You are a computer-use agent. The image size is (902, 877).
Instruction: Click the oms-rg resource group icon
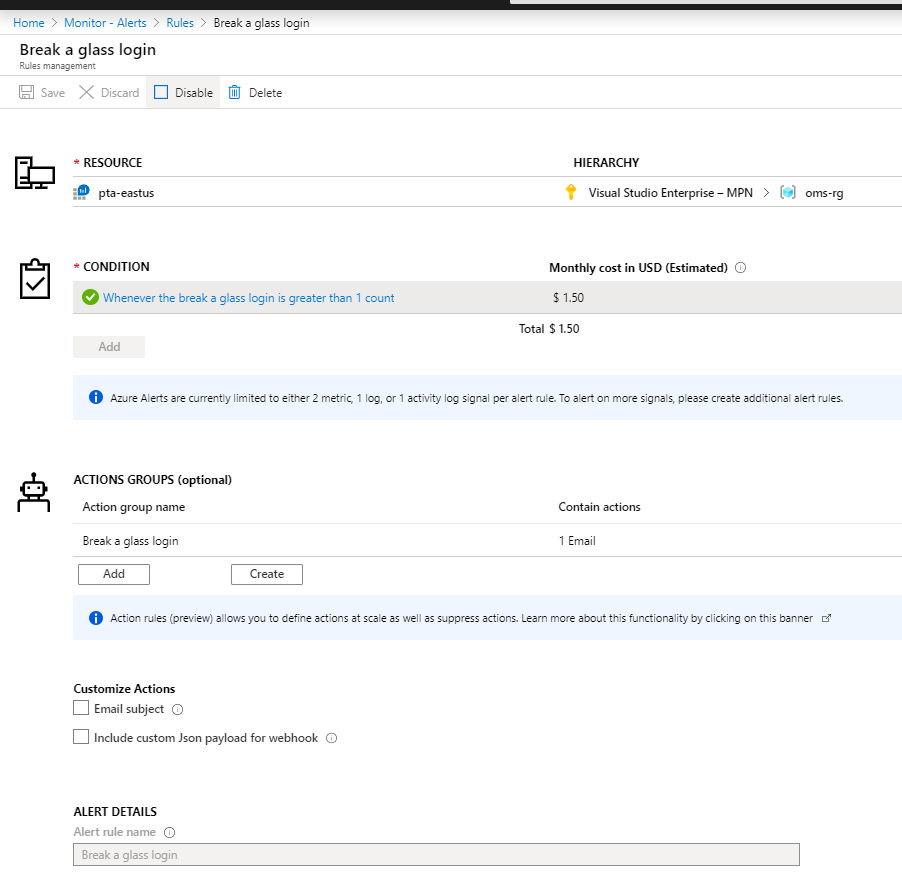(789, 192)
